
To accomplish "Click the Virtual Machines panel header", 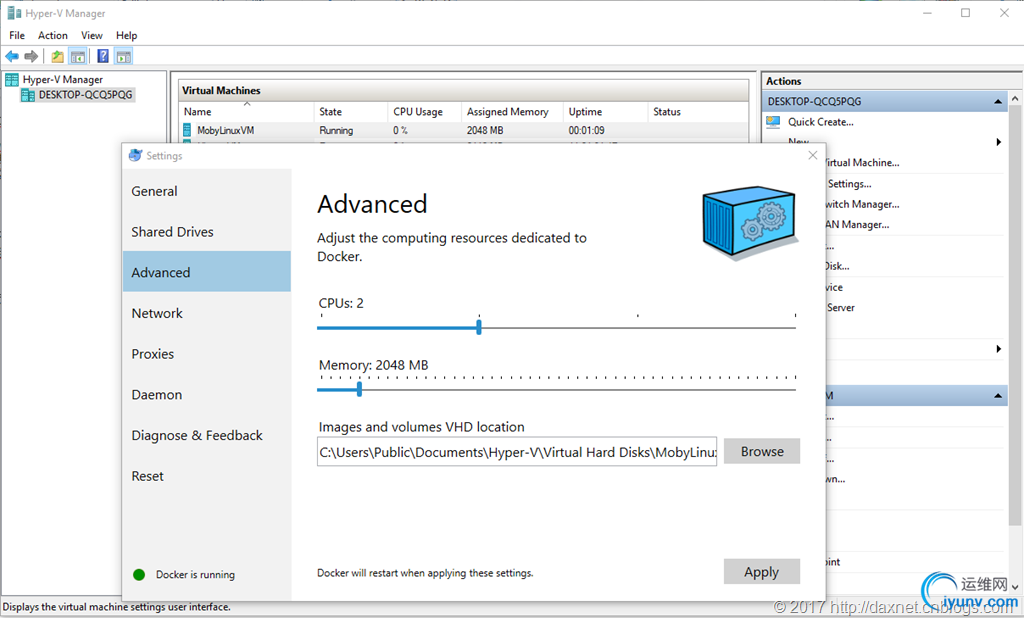I will (x=464, y=90).
